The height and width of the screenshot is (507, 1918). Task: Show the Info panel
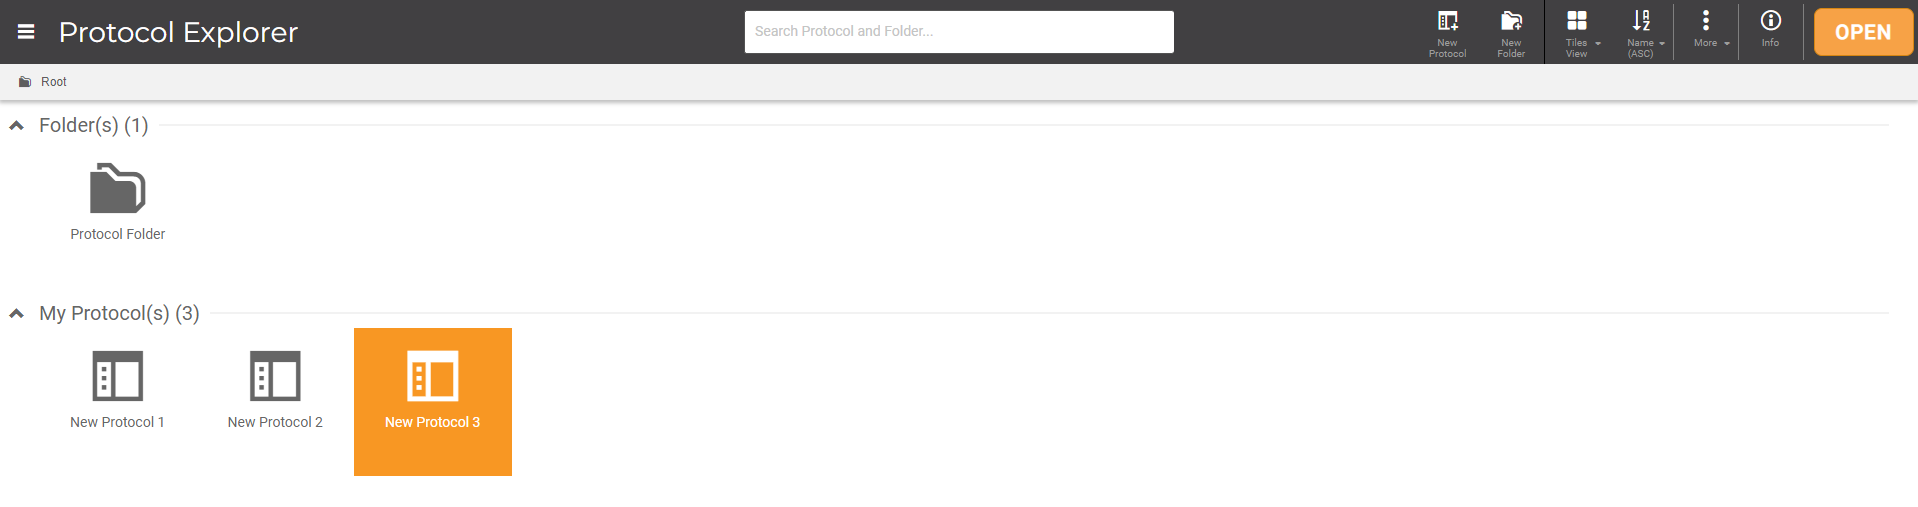click(1770, 30)
